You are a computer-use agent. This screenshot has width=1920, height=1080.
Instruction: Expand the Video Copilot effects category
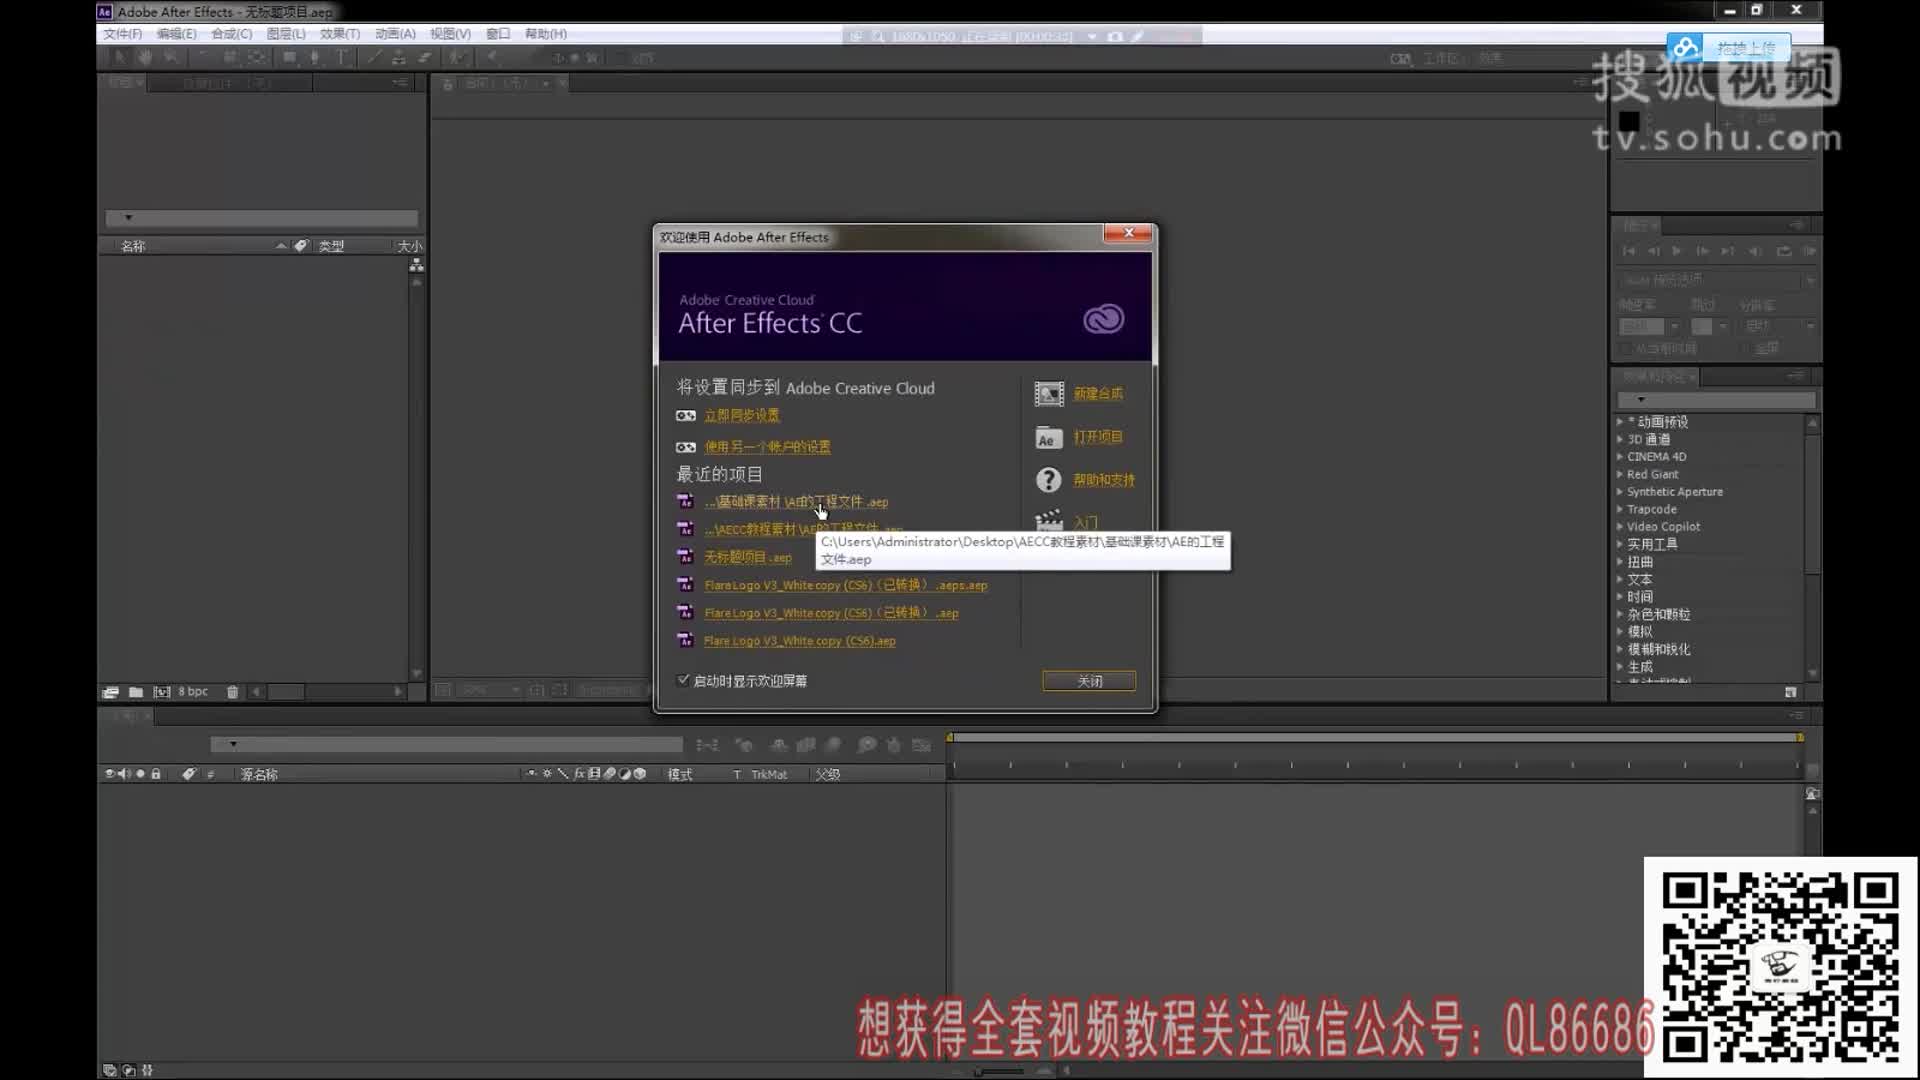pos(1620,527)
